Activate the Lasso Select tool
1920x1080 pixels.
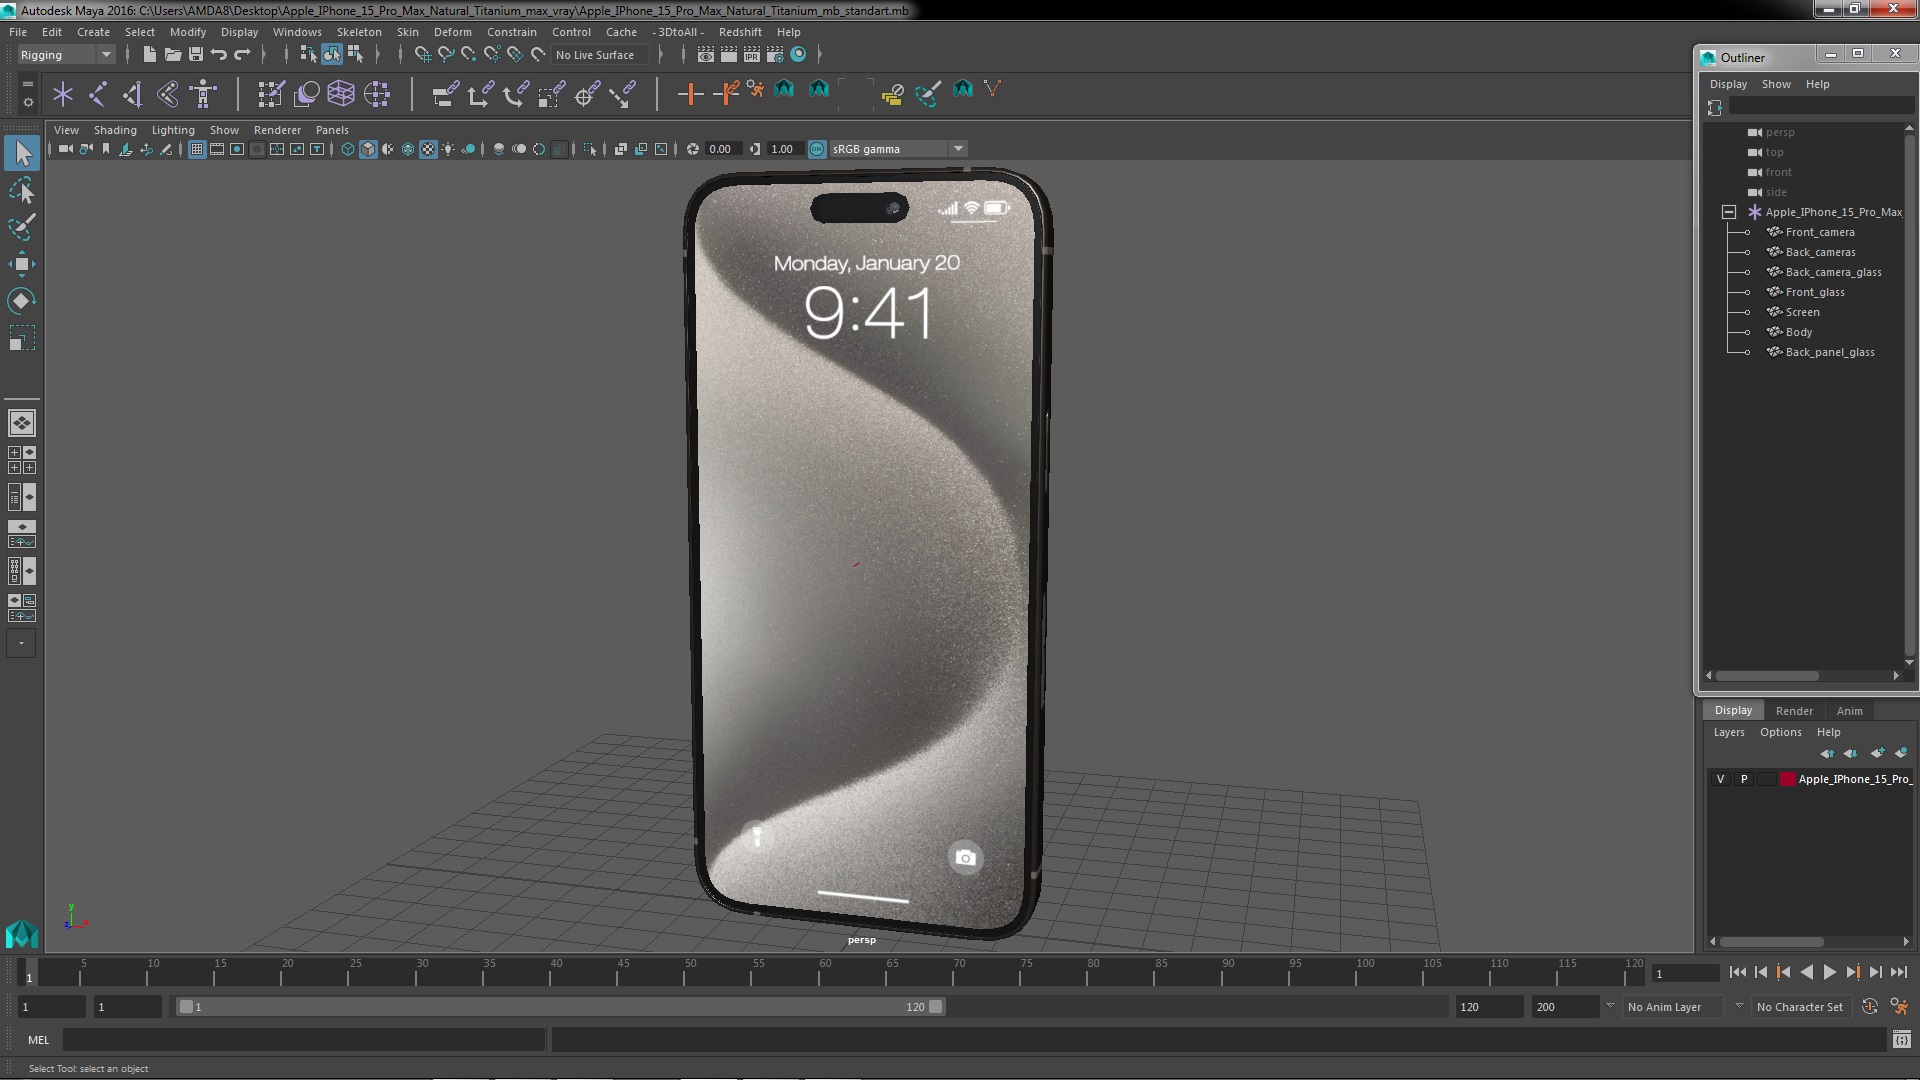22,191
